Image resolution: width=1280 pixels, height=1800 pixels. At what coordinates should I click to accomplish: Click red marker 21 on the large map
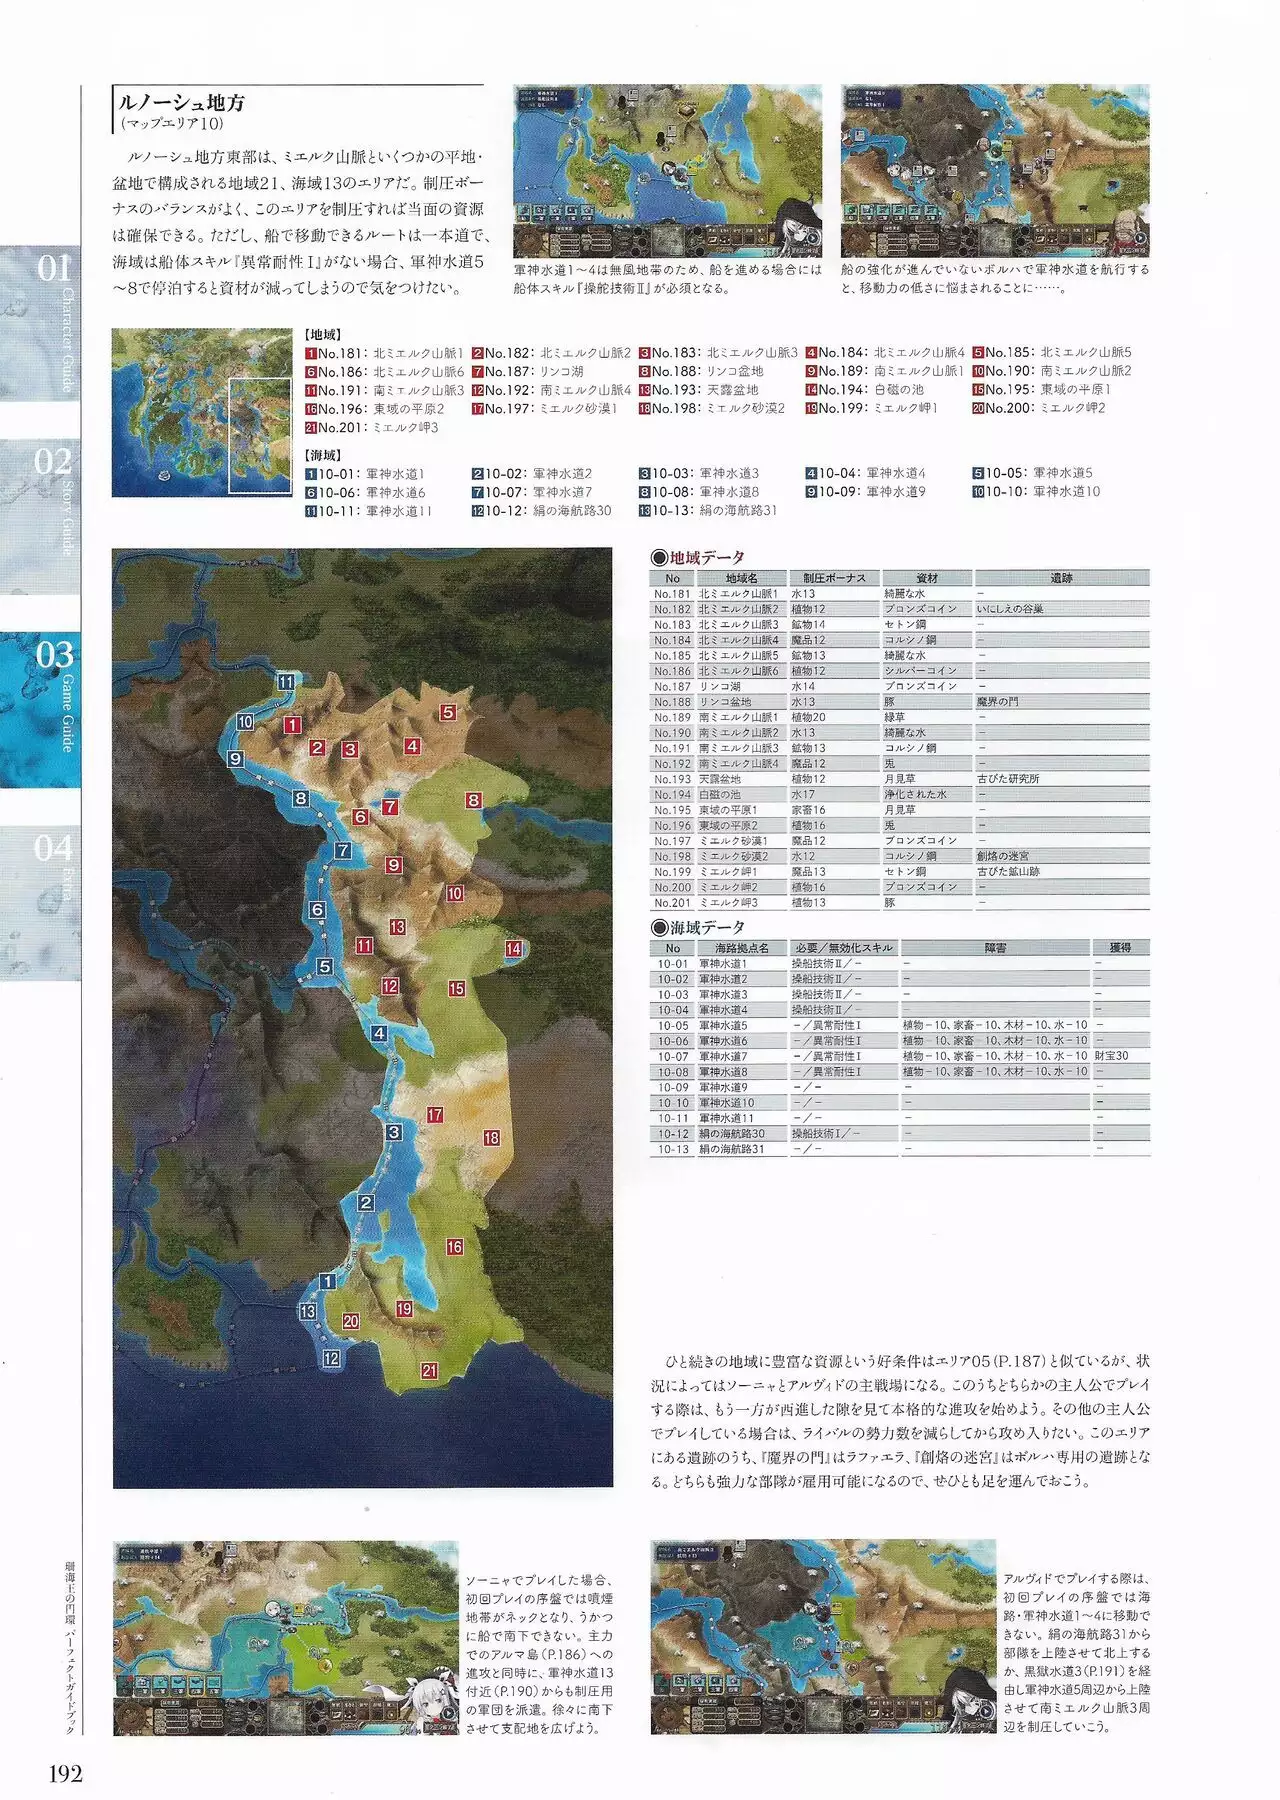point(429,1371)
